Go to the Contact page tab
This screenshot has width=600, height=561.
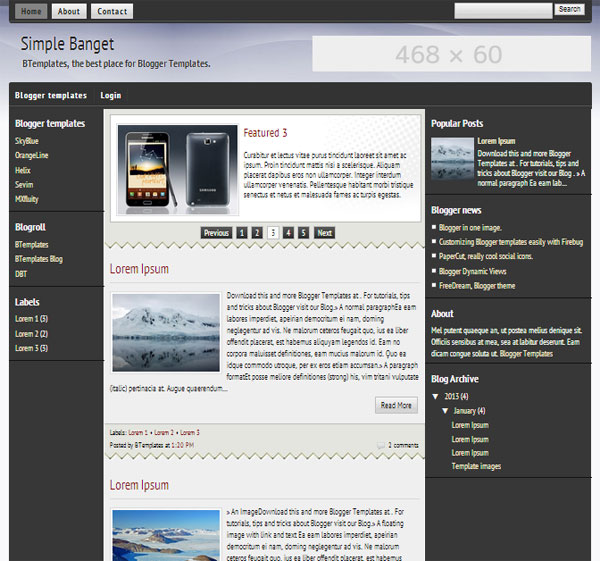click(111, 11)
